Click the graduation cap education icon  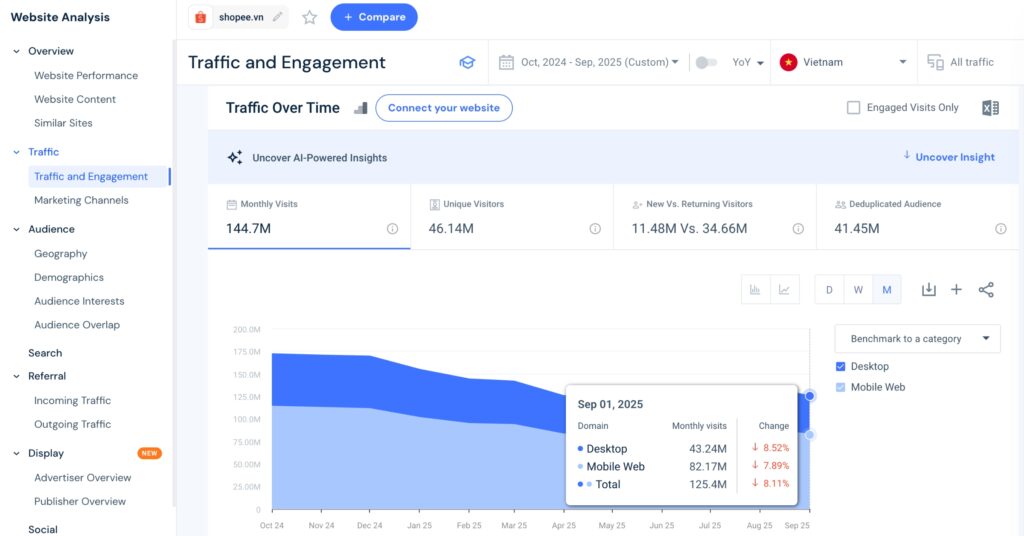click(467, 62)
